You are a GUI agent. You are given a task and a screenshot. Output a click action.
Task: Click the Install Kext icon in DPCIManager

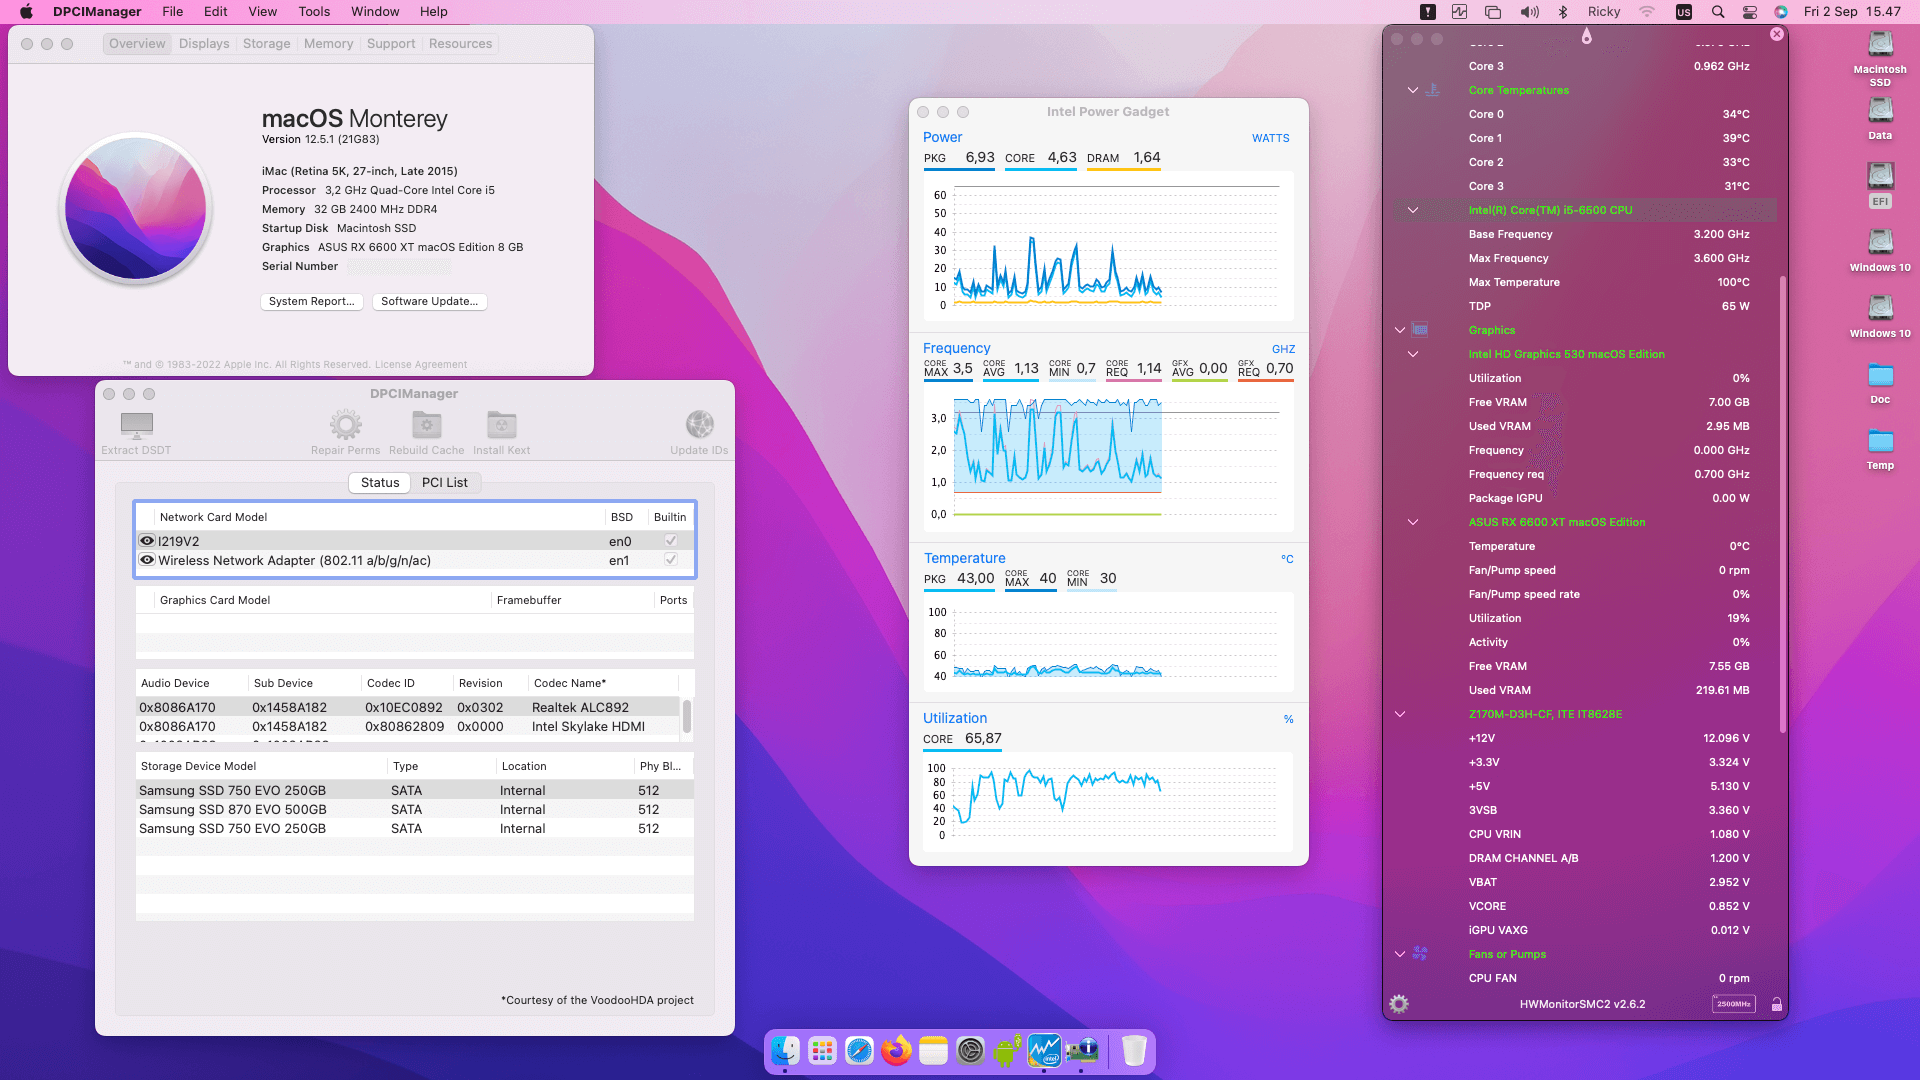click(501, 423)
